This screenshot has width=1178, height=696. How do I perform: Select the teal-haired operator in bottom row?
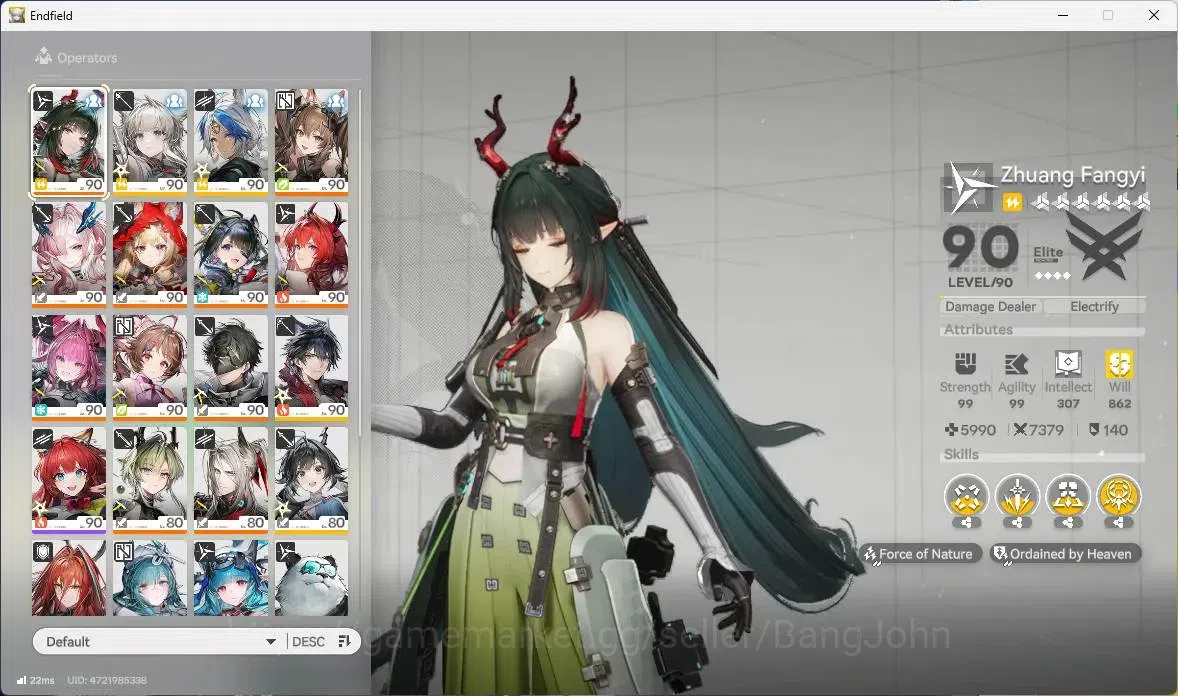[x=150, y=578]
